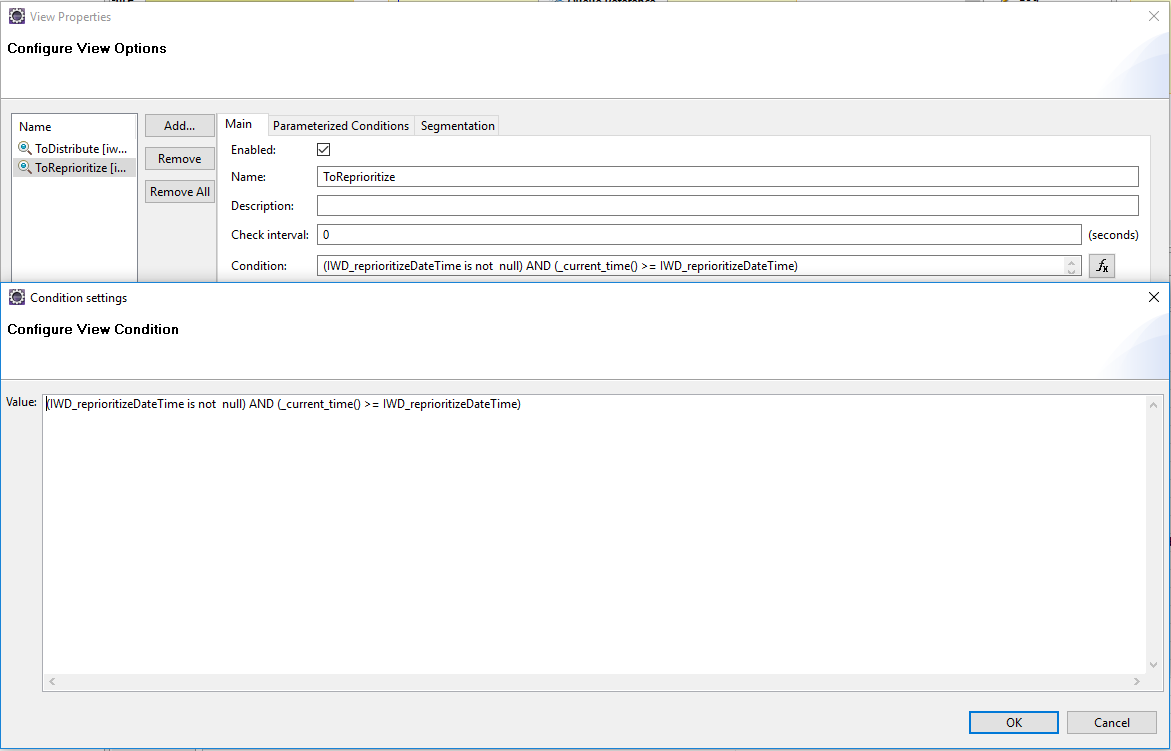Dismiss the dialog with Cancel

1112,722
